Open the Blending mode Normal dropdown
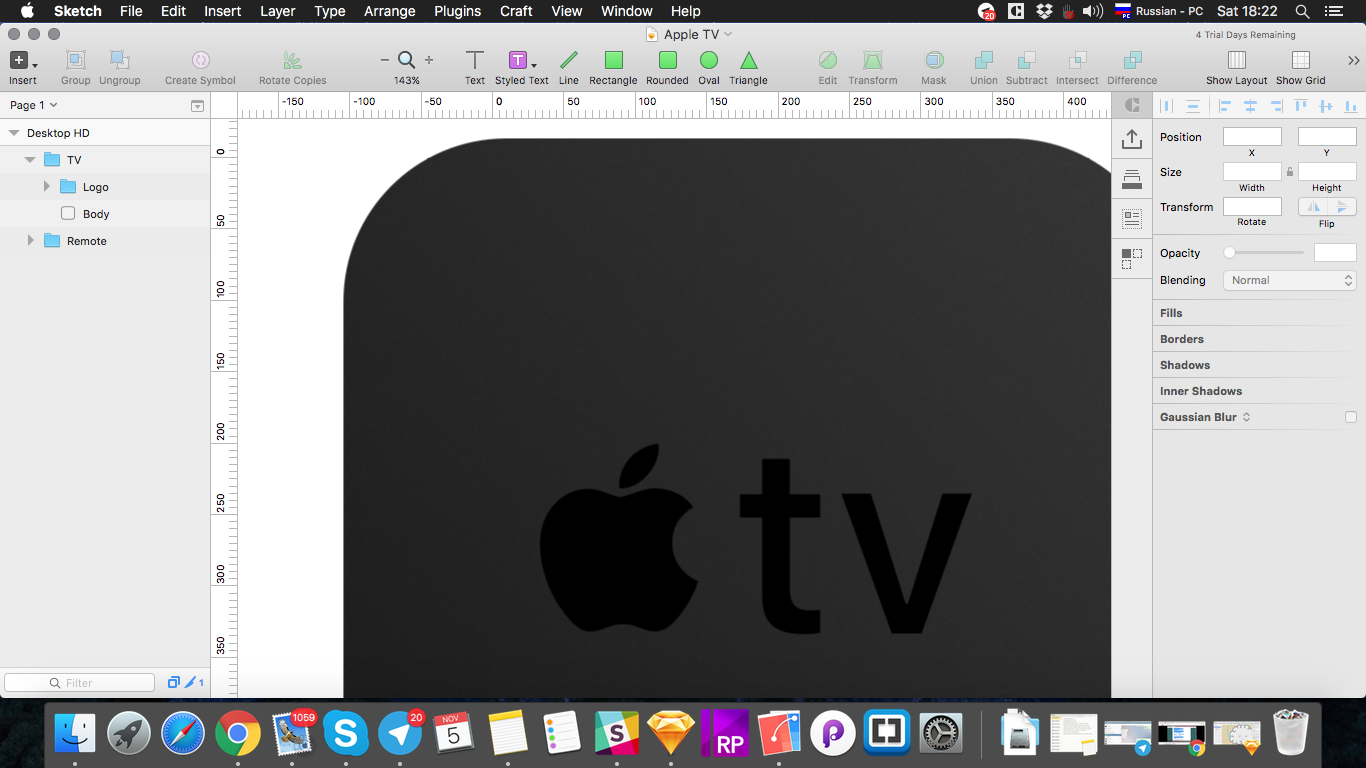Image resolution: width=1366 pixels, height=768 pixels. click(x=1290, y=280)
